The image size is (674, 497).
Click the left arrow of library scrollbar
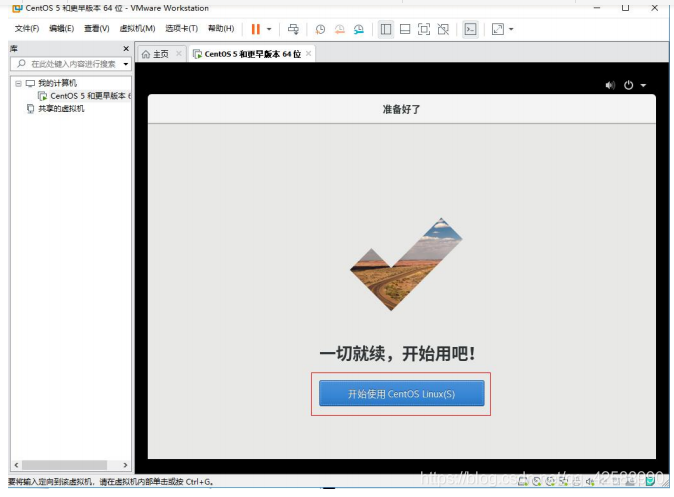(x=16, y=465)
